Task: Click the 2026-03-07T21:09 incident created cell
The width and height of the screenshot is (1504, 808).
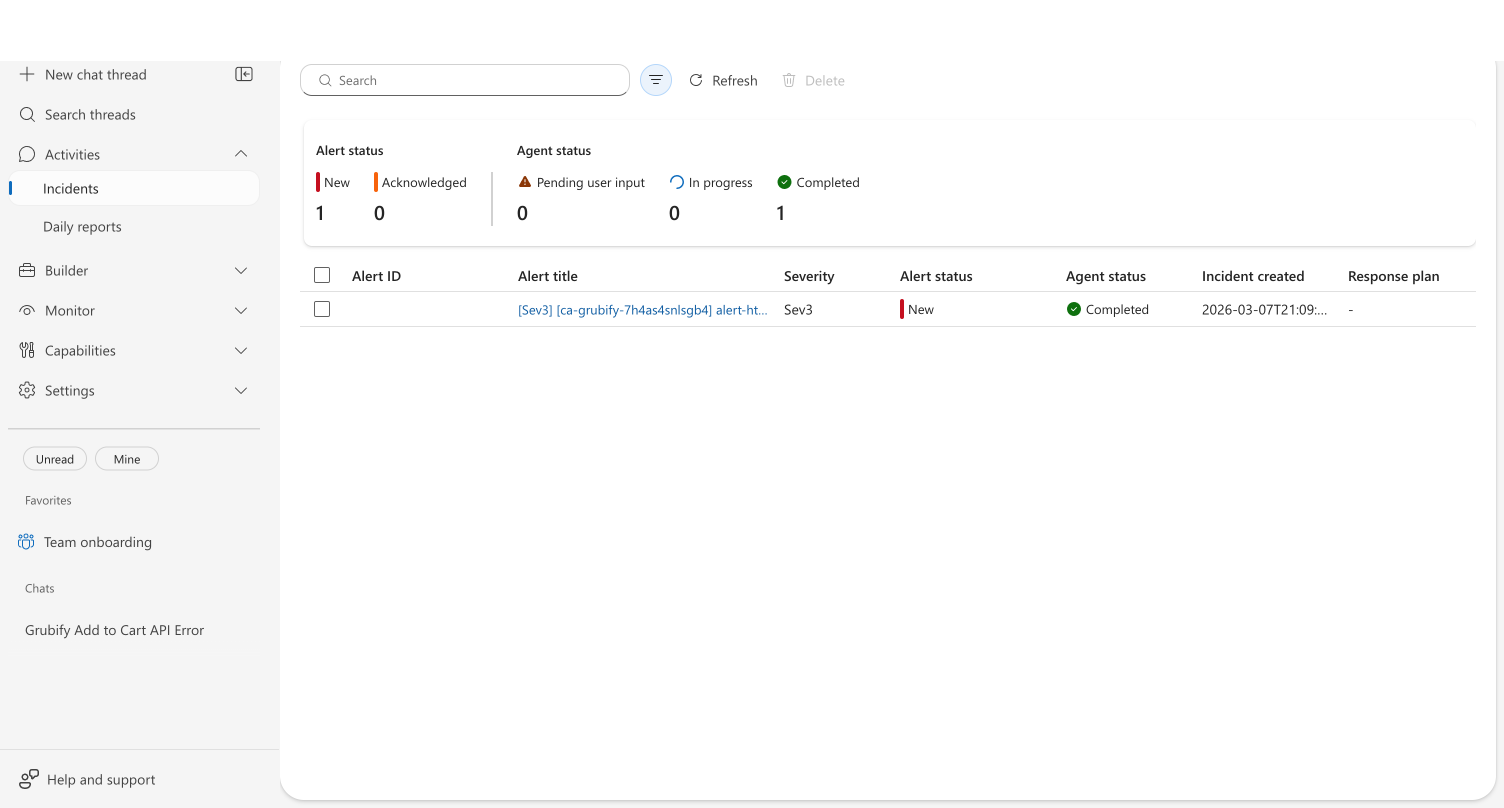Action: [x=1265, y=310]
